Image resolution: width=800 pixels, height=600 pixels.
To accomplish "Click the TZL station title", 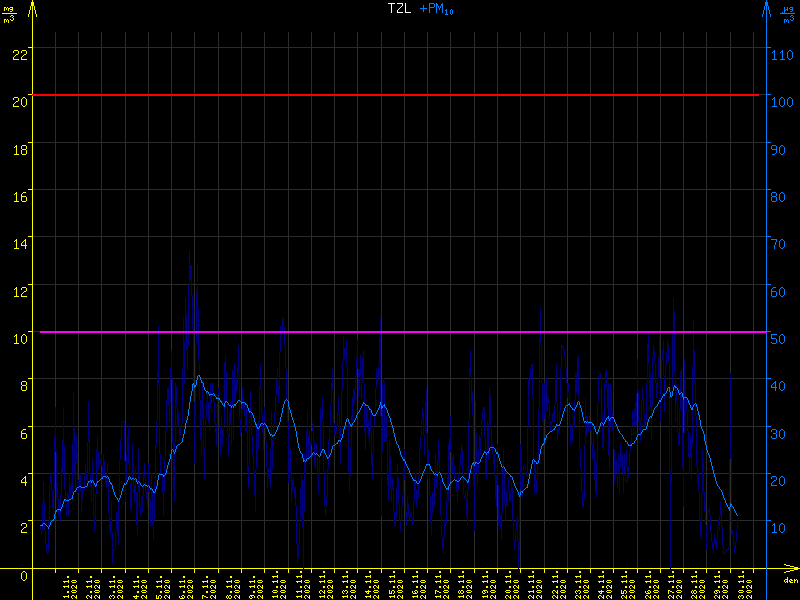I will pyautogui.click(x=399, y=9).
